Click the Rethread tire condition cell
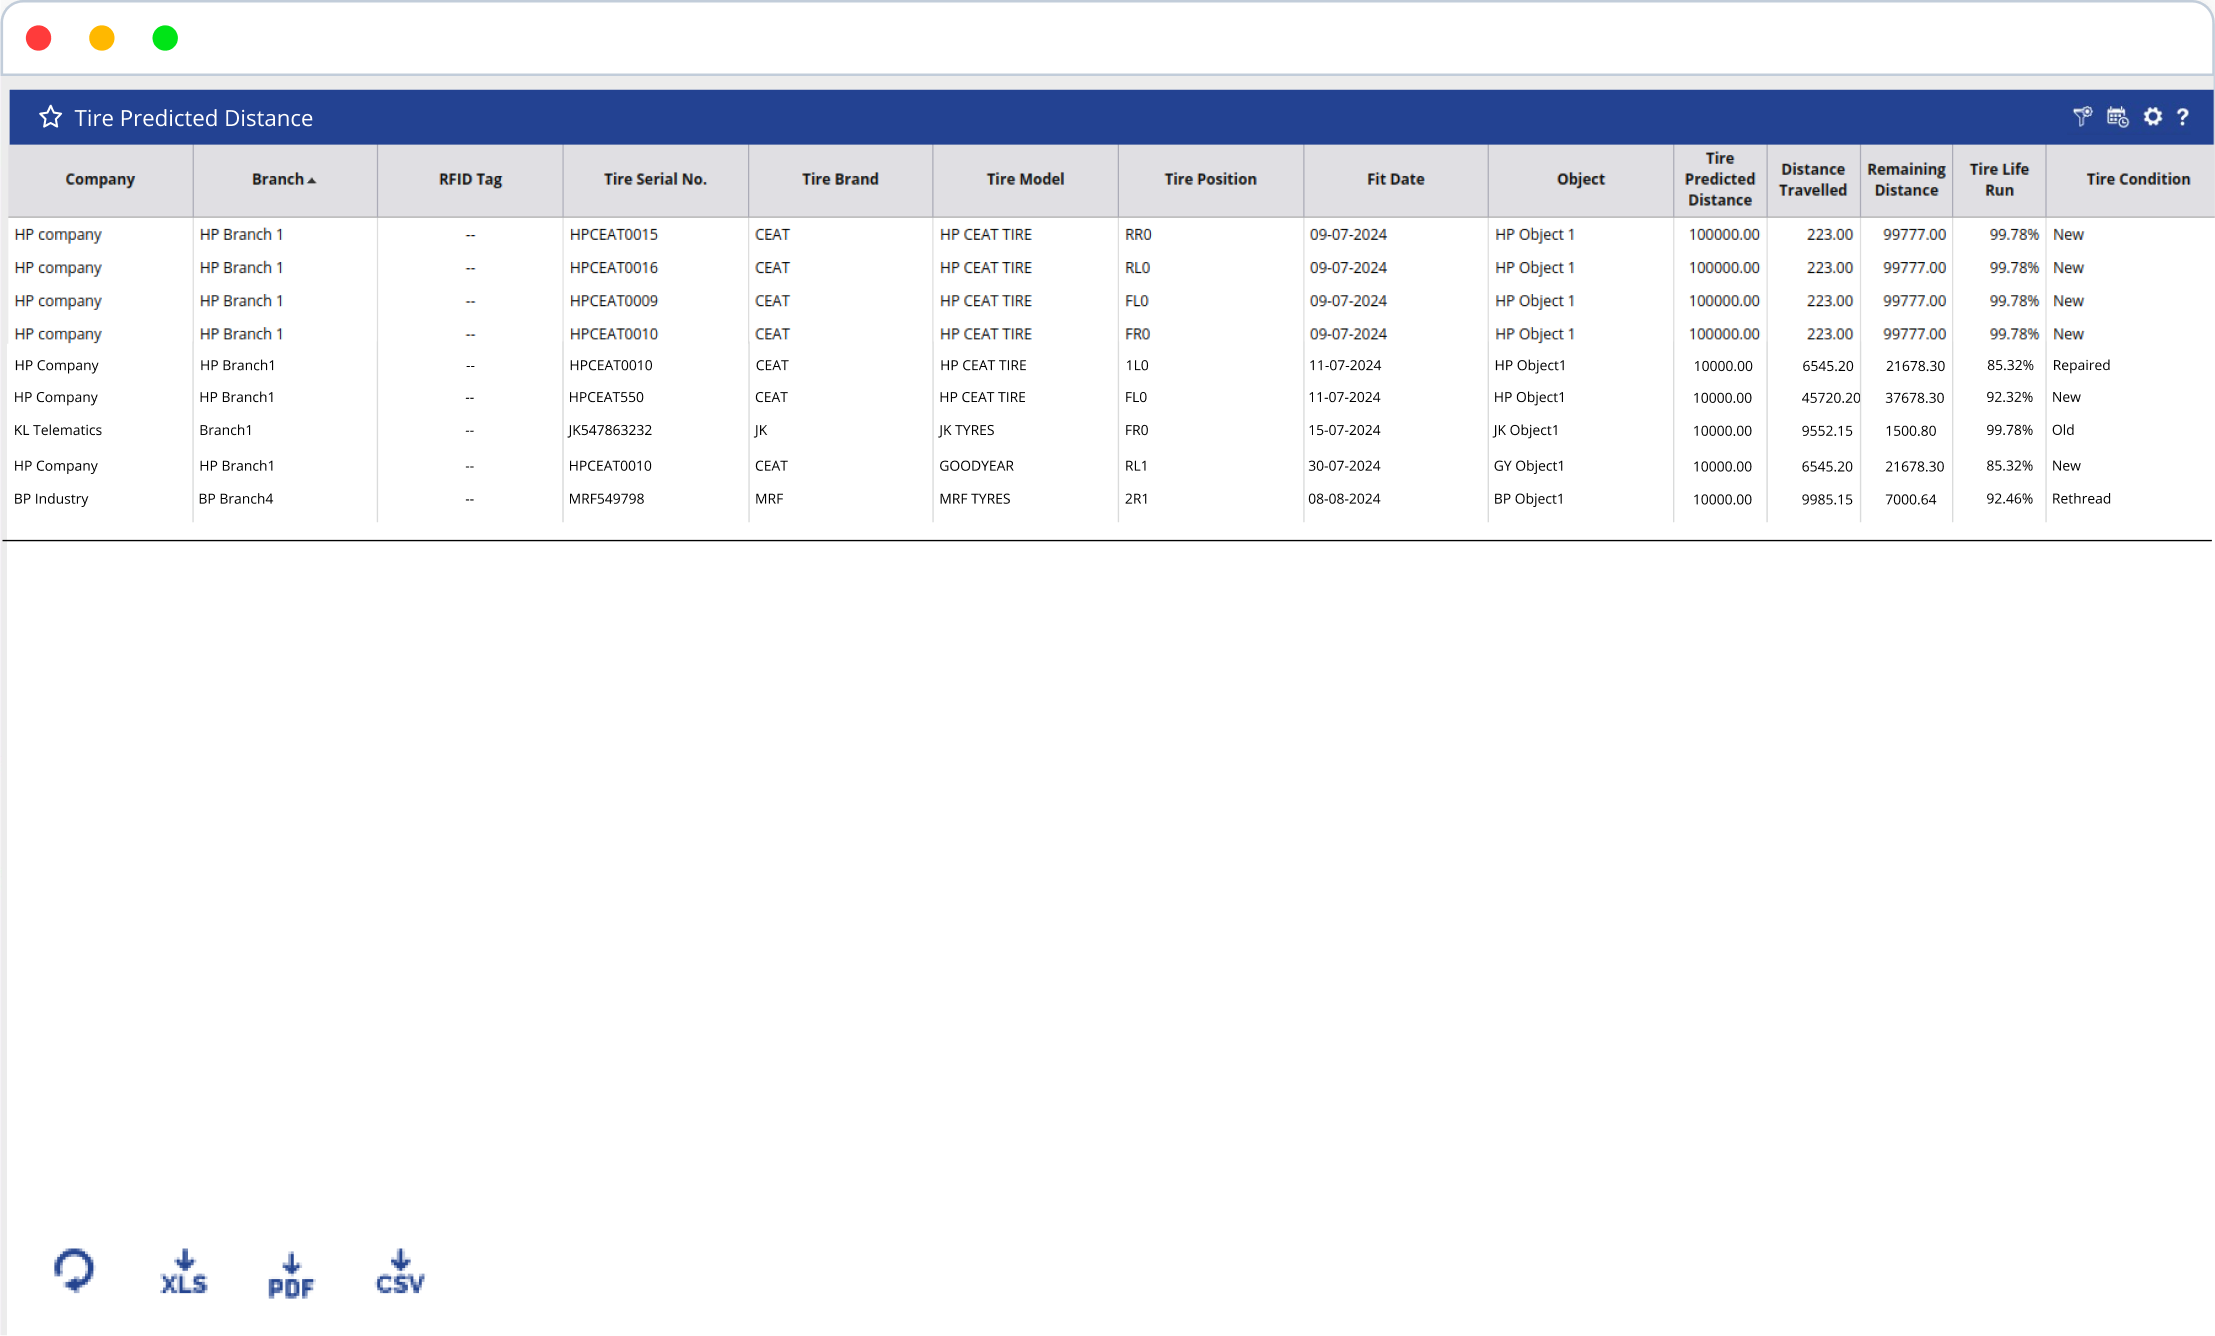This screenshot has height=1336, width=2215. [2081, 499]
